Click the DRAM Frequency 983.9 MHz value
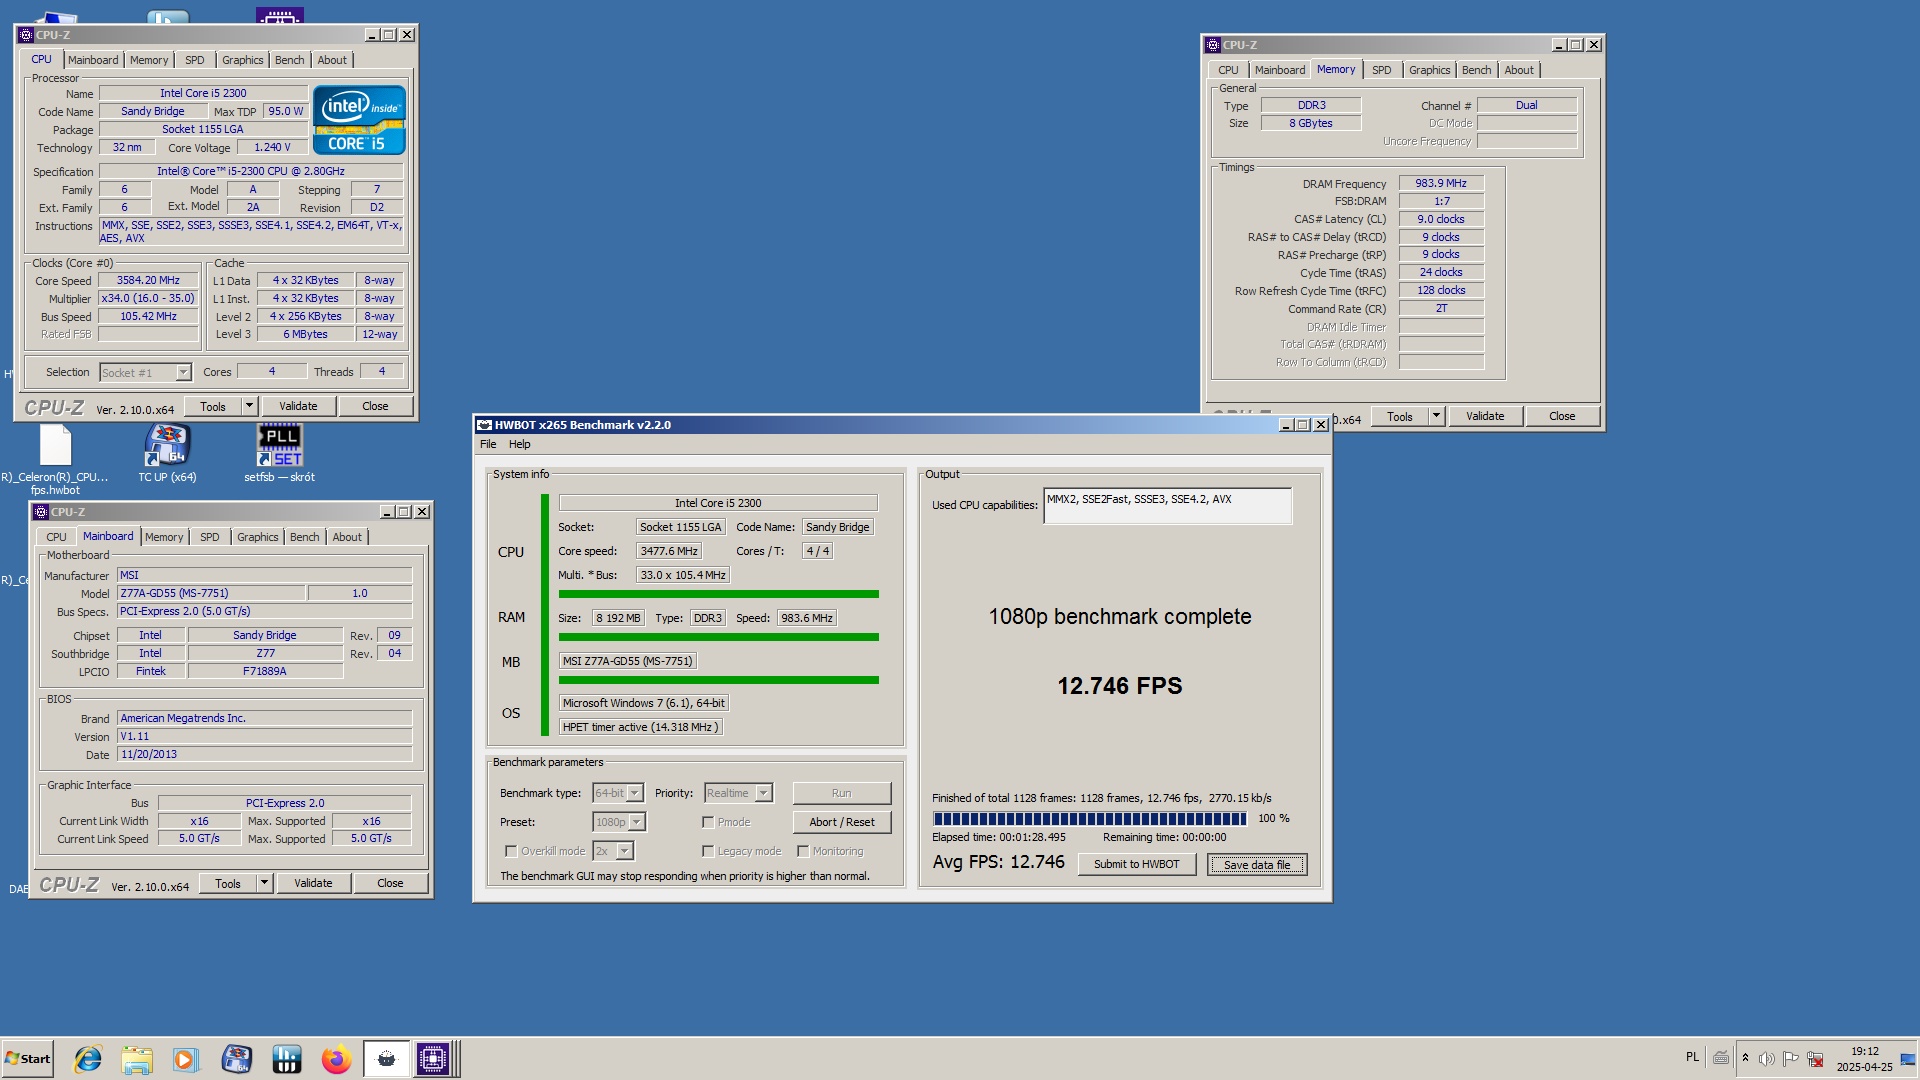The height and width of the screenshot is (1080, 1920). (x=1441, y=183)
